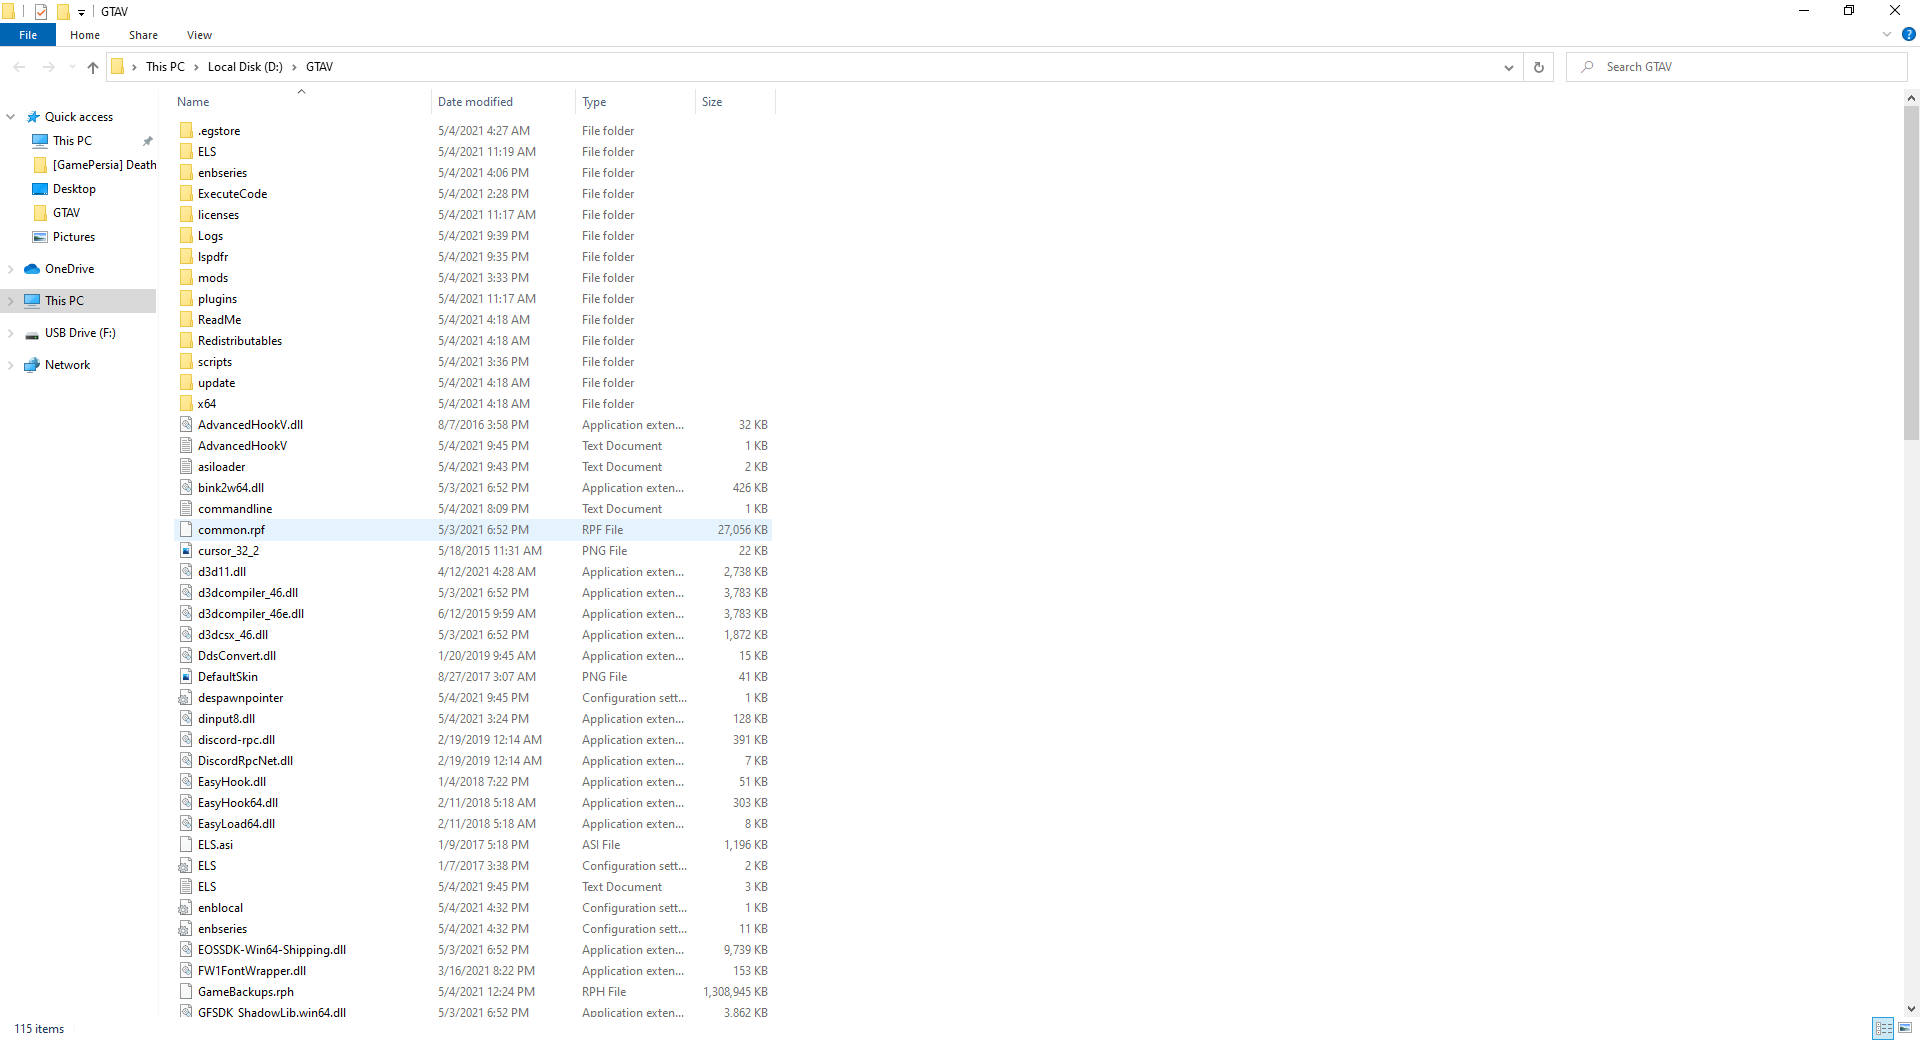Select the ELS.asi file icon

(x=186, y=845)
